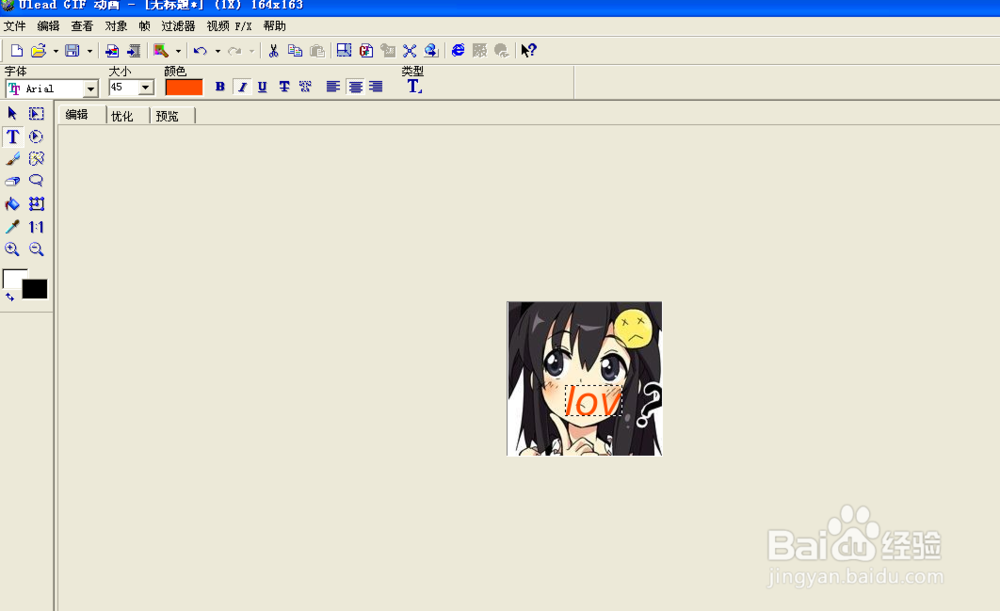Switch to the 预览 tab
The height and width of the screenshot is (611, 1000).
point(167,116)
